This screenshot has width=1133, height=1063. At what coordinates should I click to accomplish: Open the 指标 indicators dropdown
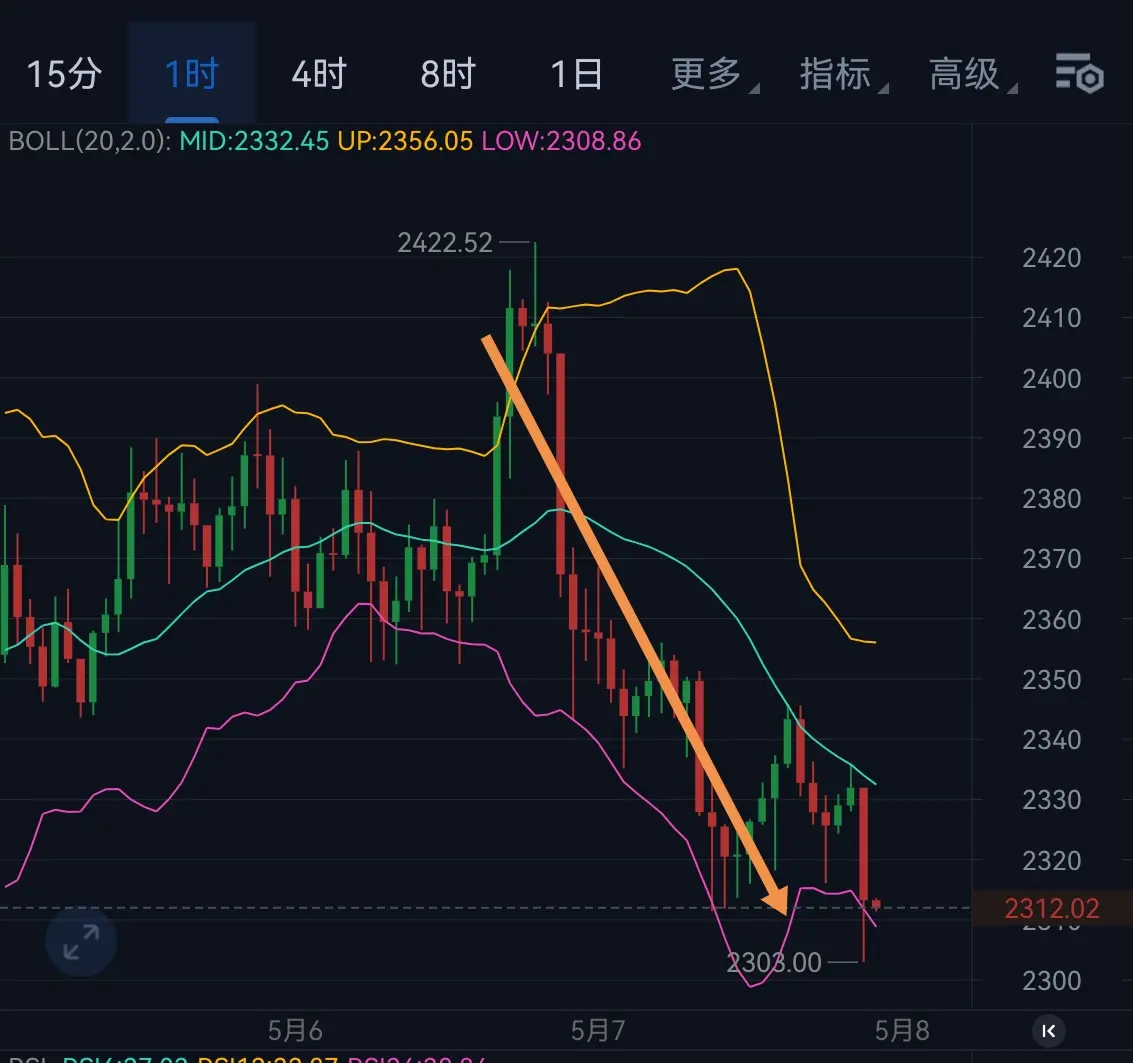843,74
